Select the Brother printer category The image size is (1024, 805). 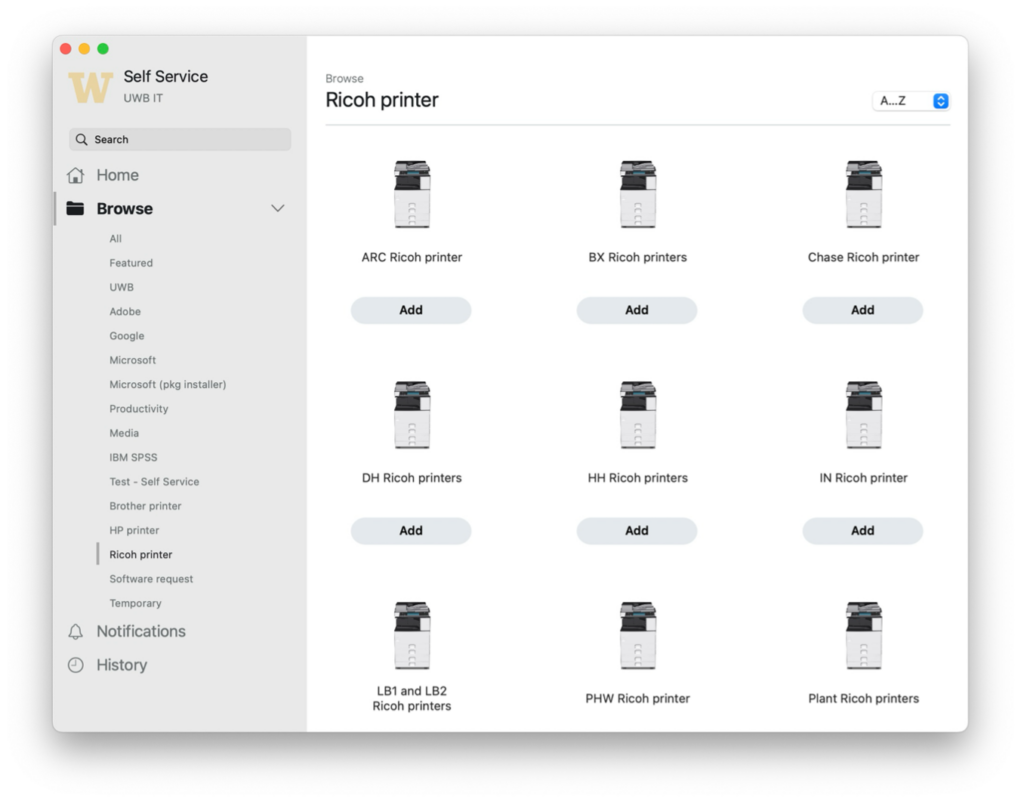145,506
